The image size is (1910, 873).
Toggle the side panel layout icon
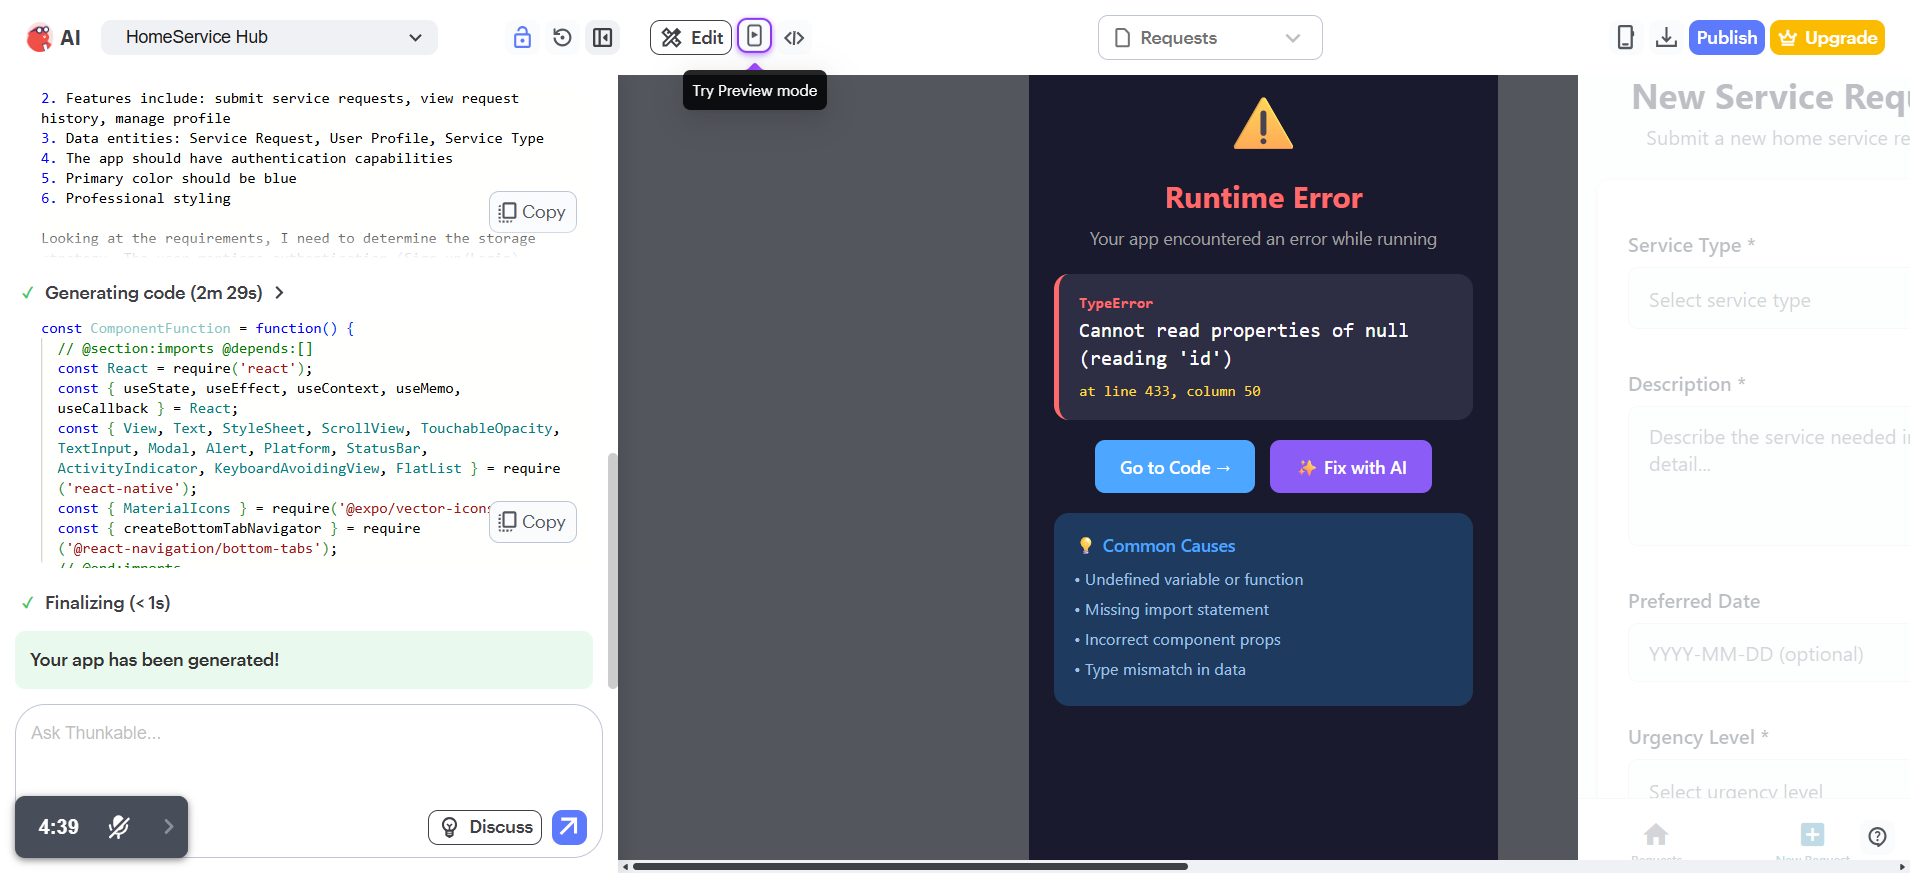pos(602,38)
